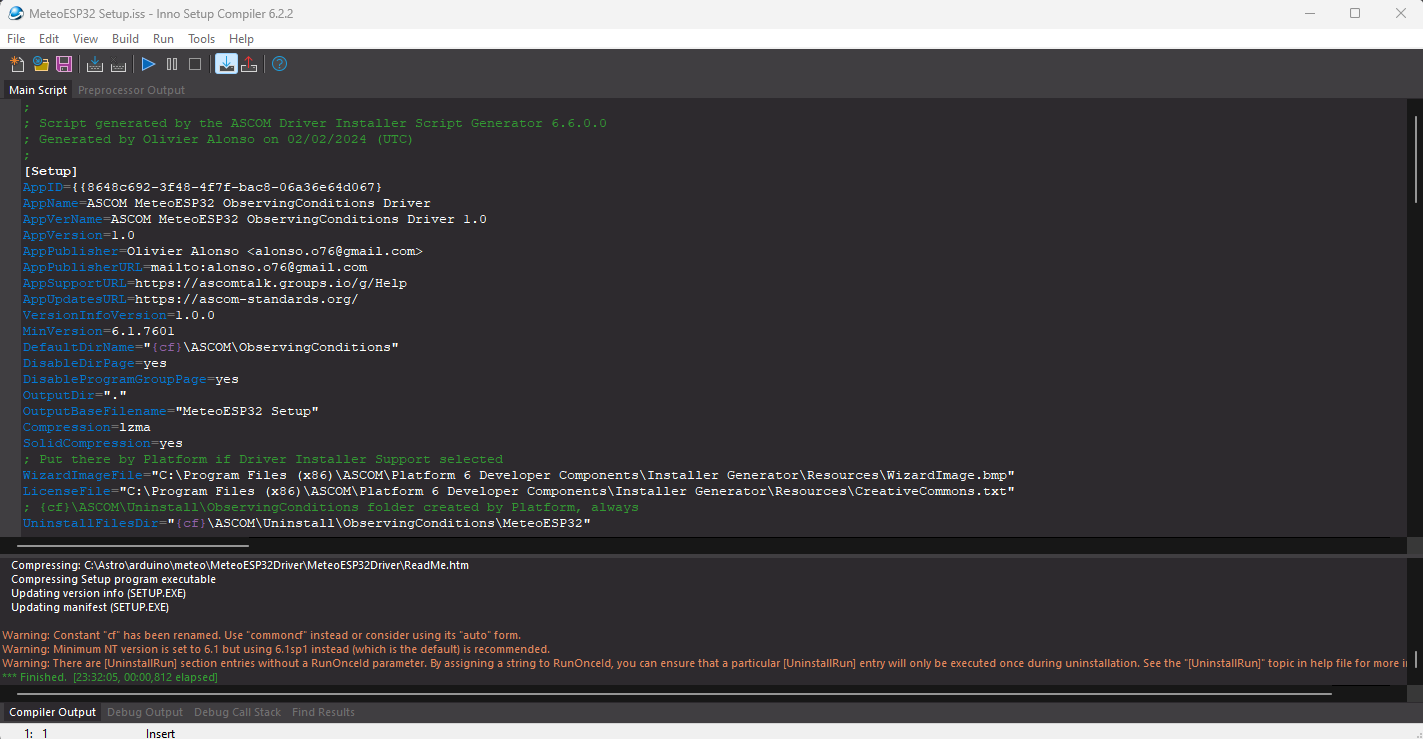Click the 'Insert' mode status bar entry
The width and height of the screenshot is (1423, 739).
click(x=160, y=733)
